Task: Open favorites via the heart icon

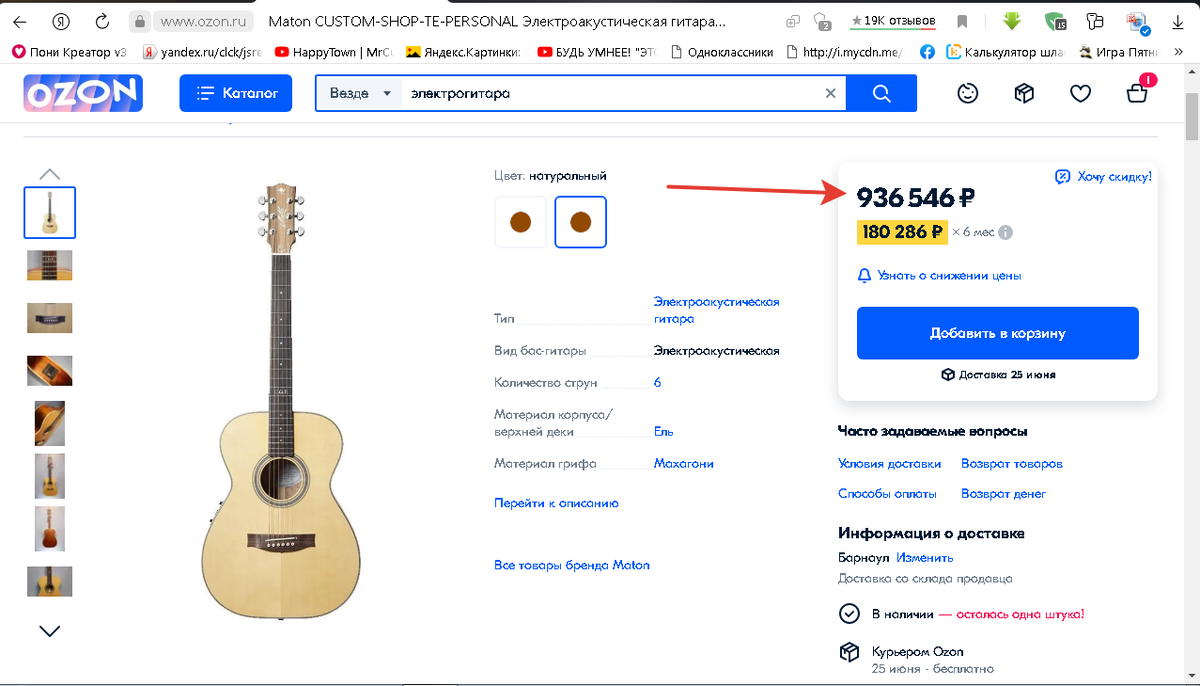Action: [x=1080, y=92]
